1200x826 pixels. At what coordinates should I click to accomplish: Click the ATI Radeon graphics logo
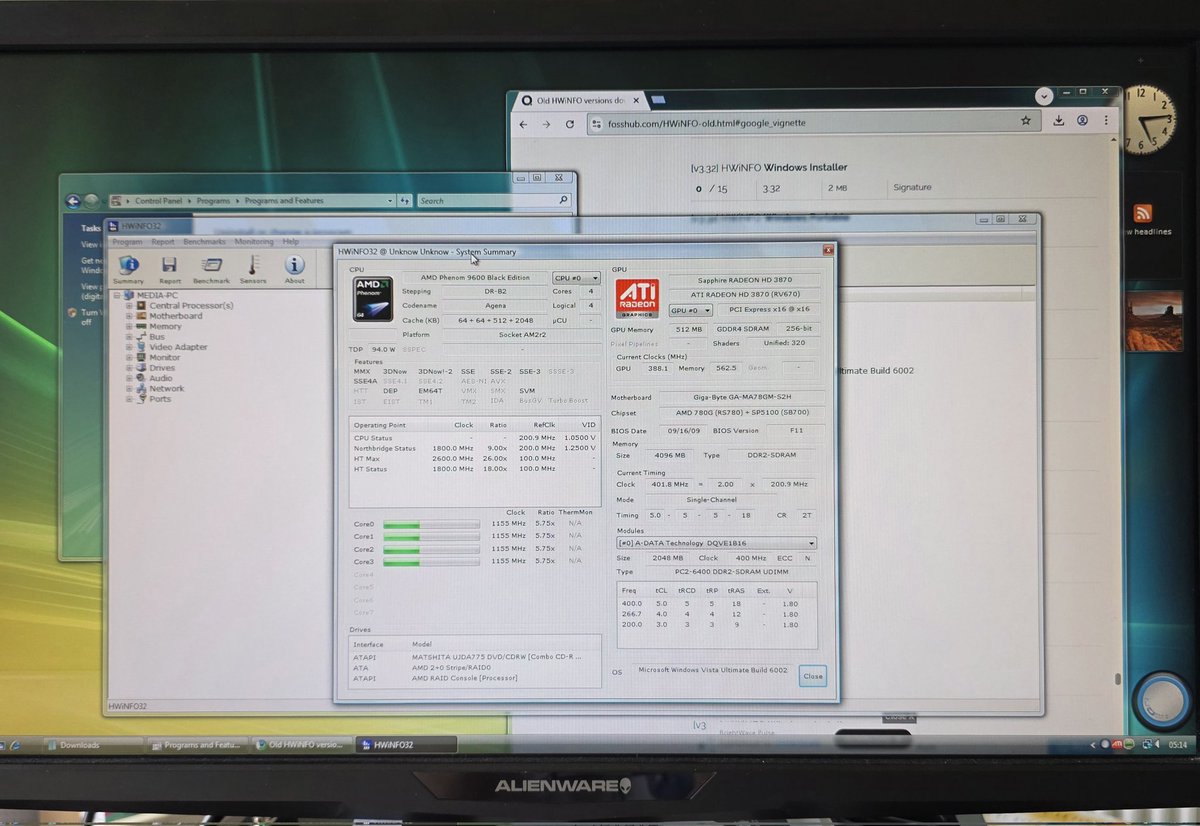click(637, 298)
